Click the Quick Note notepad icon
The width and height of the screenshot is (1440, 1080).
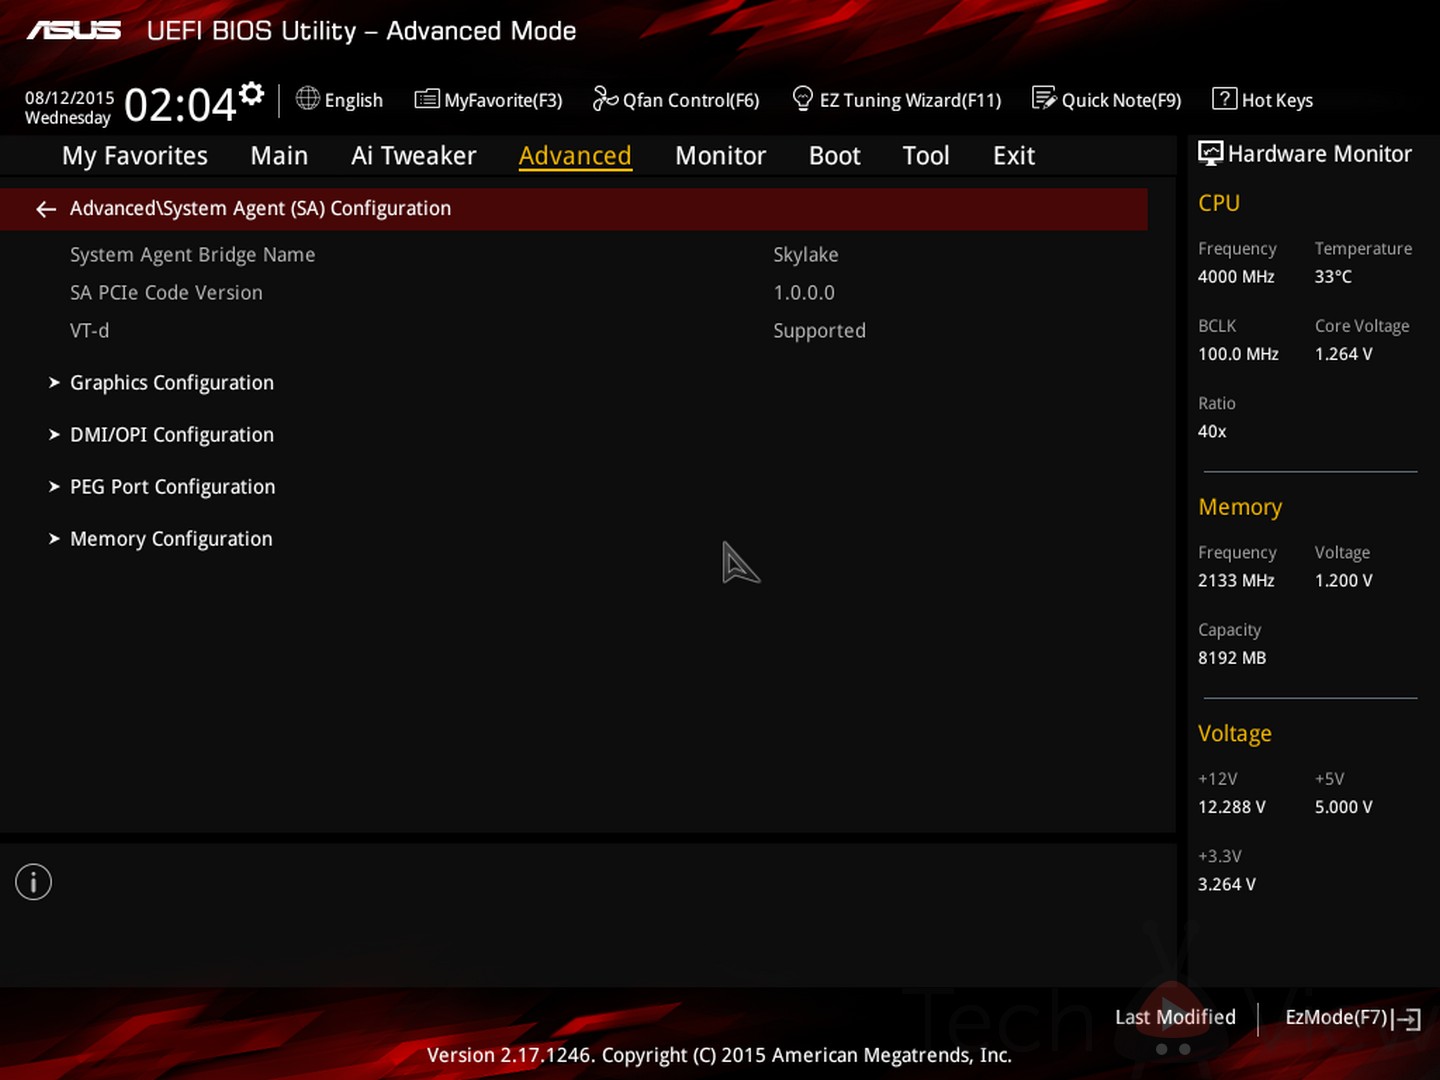point(1044,98)
